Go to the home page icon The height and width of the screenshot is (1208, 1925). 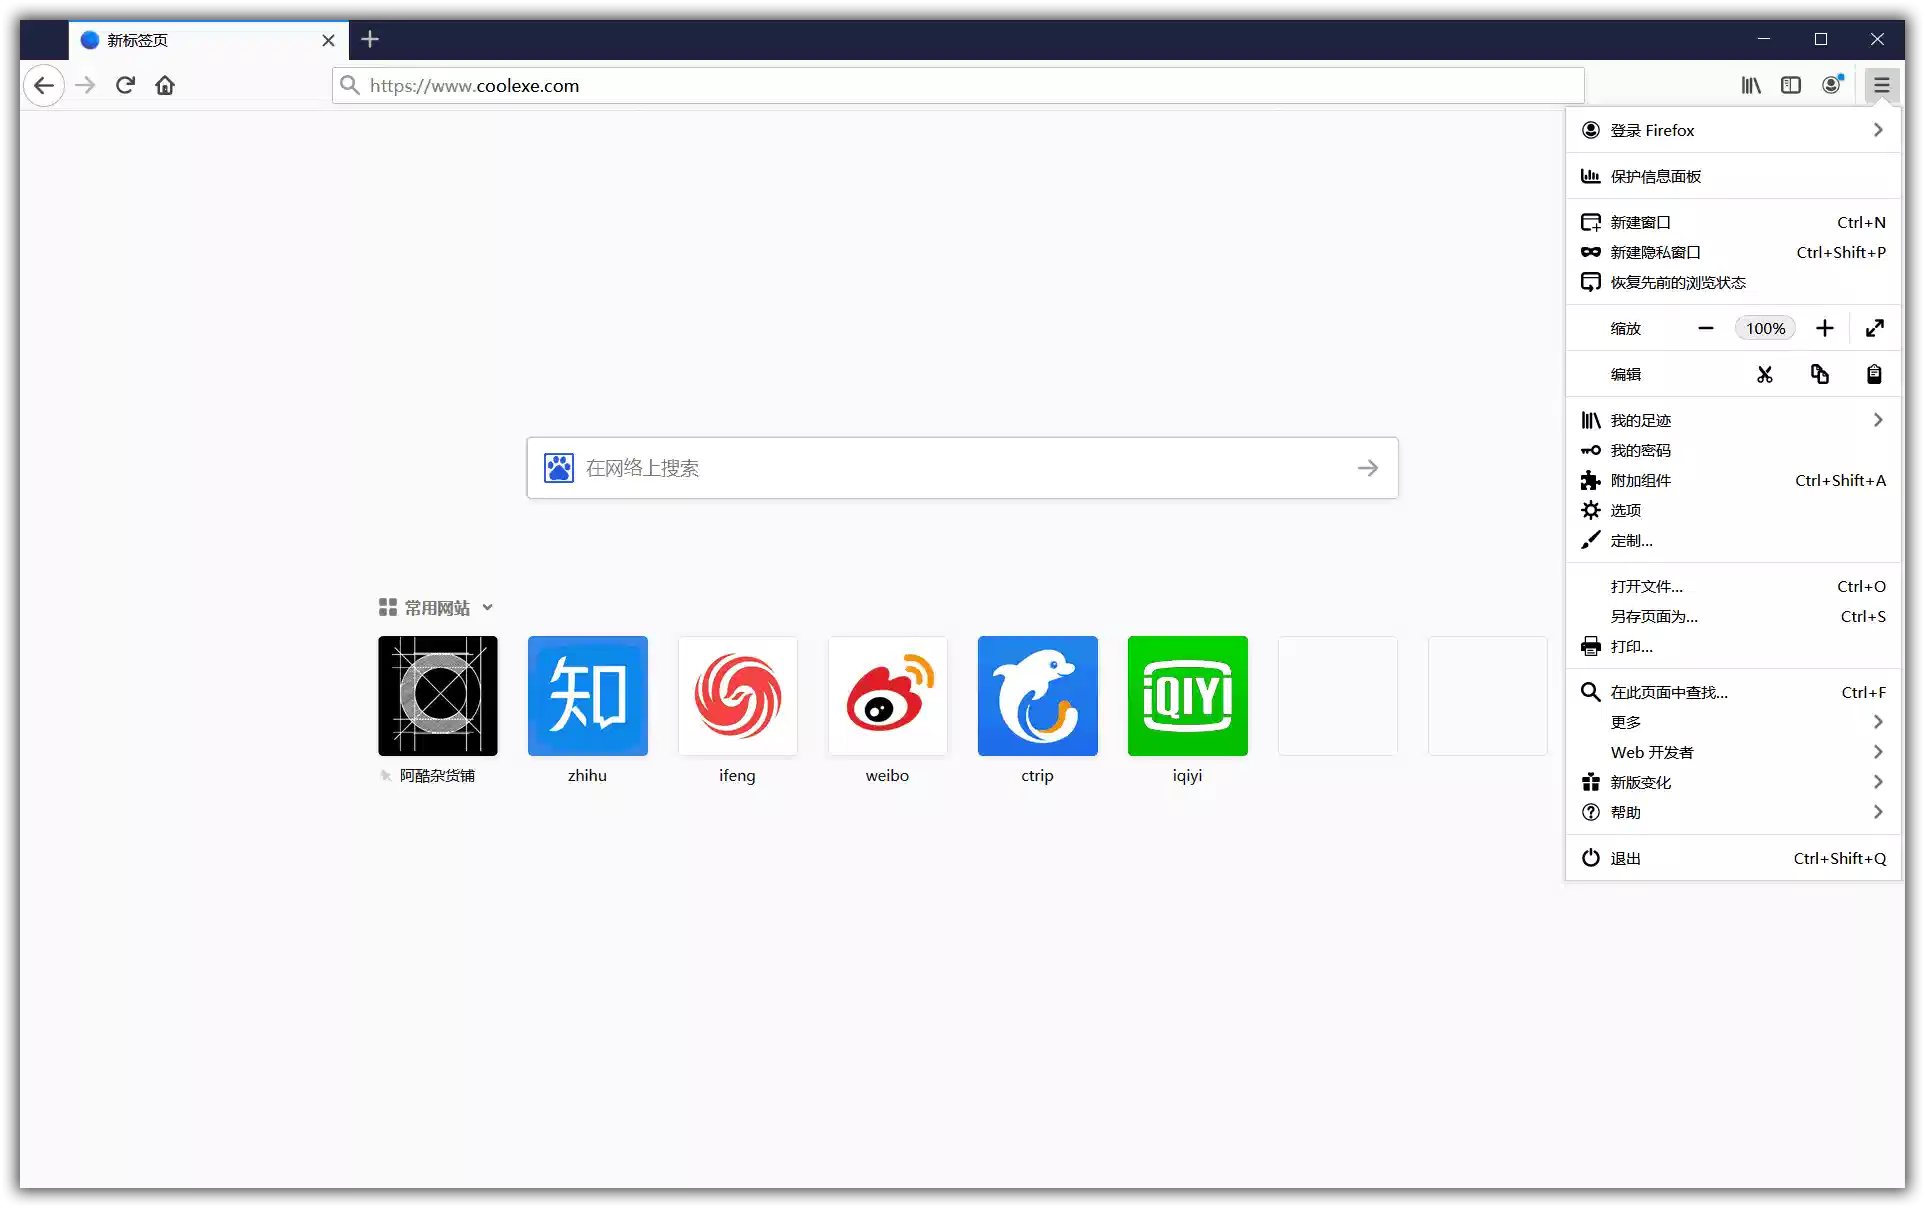coord(165,86)
